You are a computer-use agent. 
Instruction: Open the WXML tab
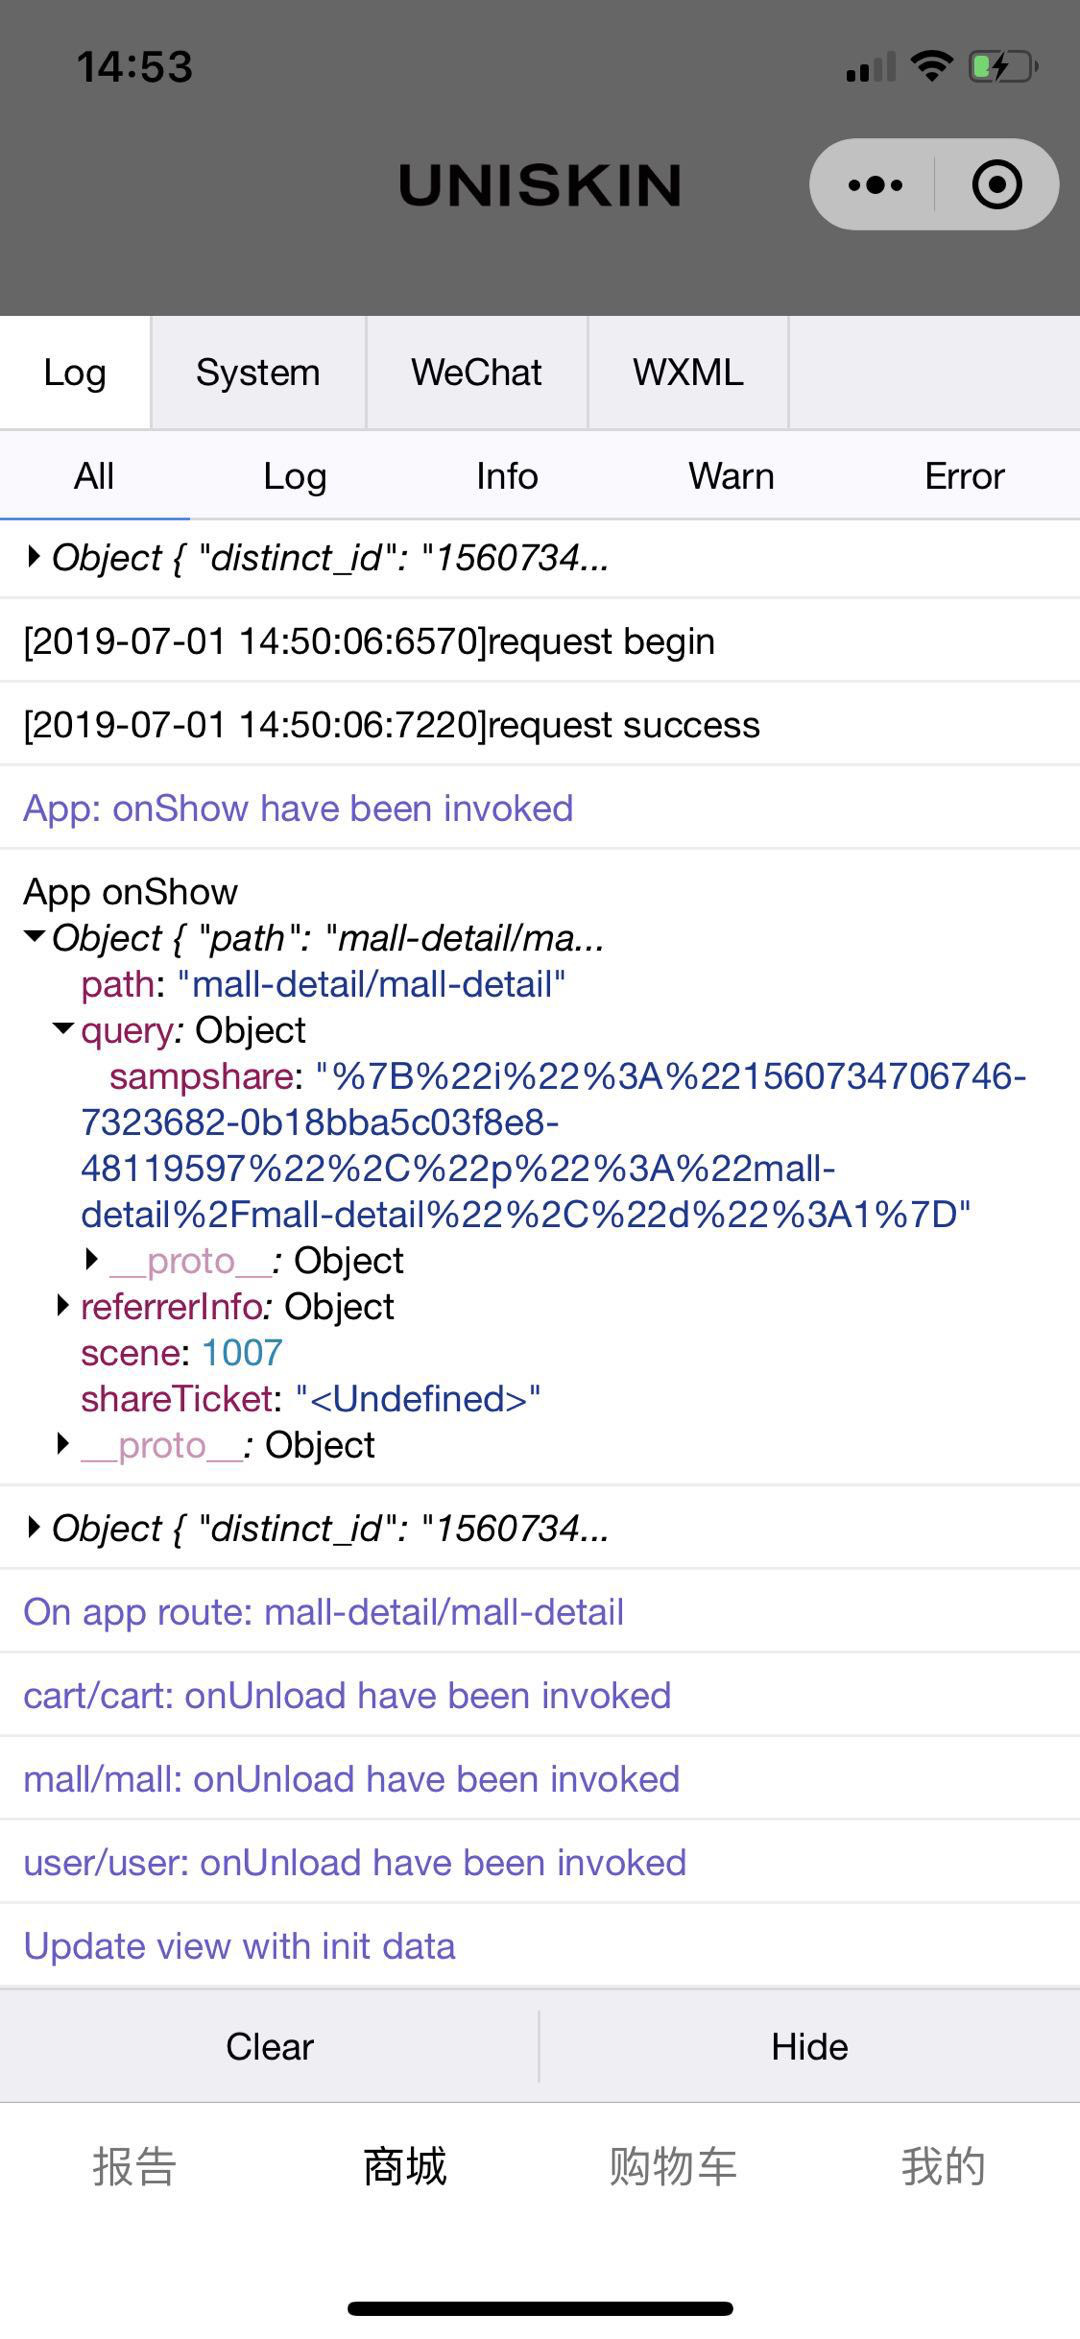688,372
